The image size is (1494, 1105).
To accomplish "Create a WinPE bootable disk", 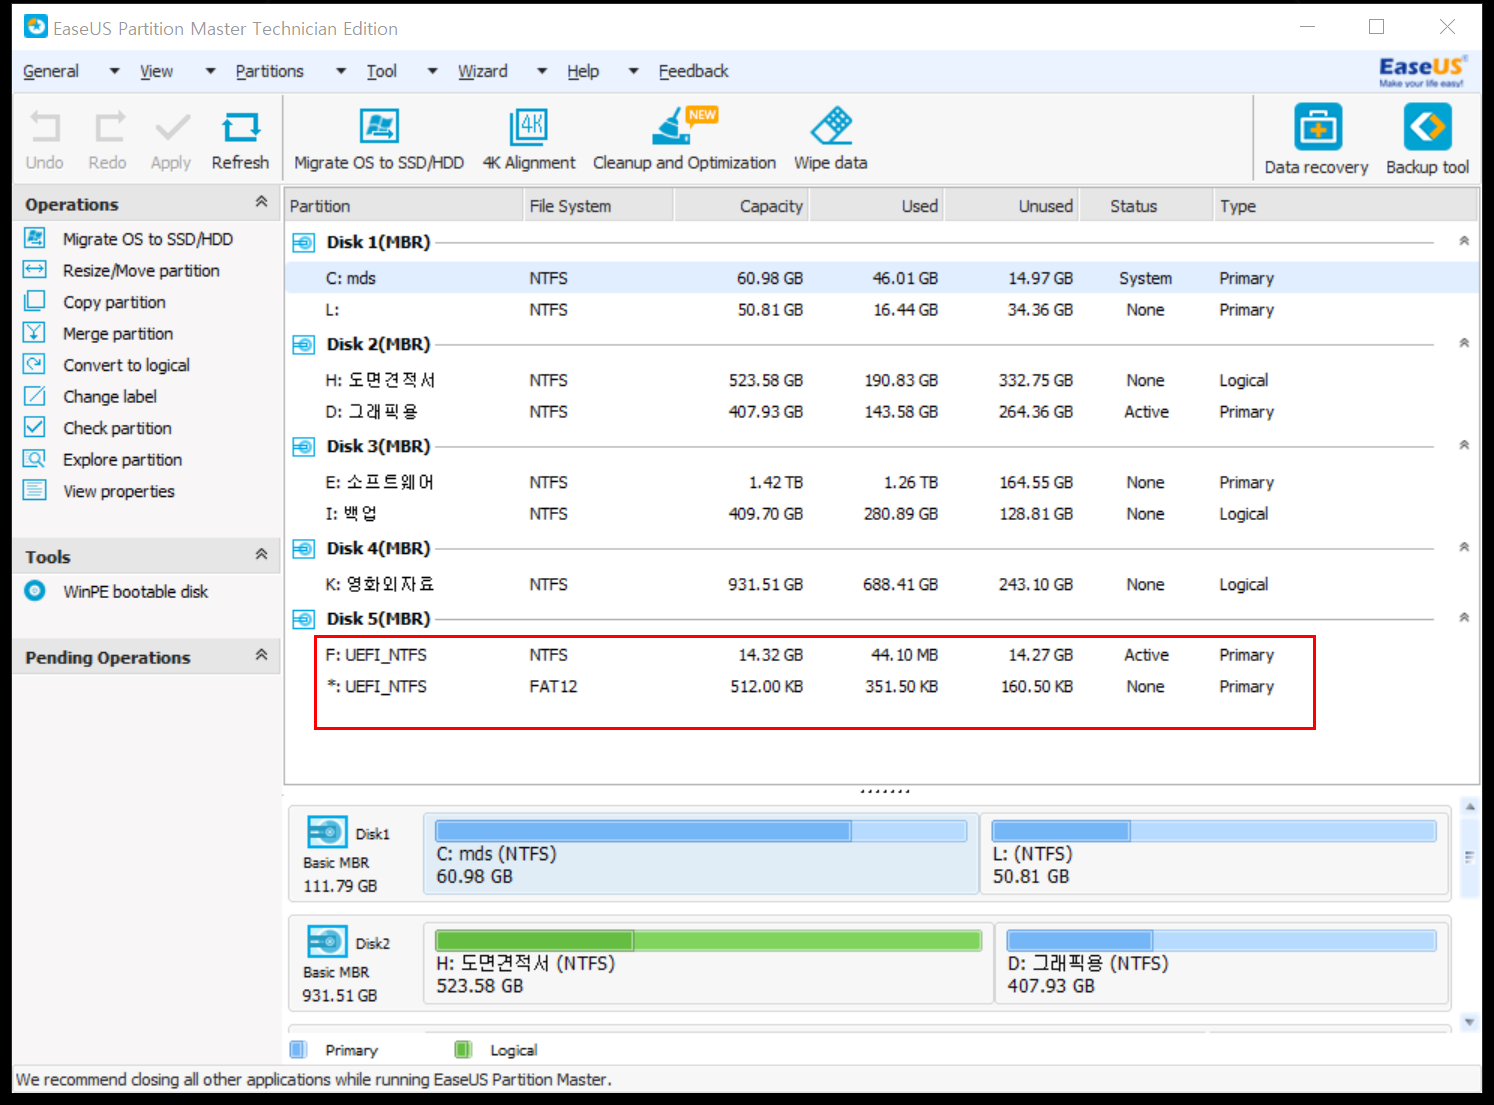I will (x=135, y=592).
